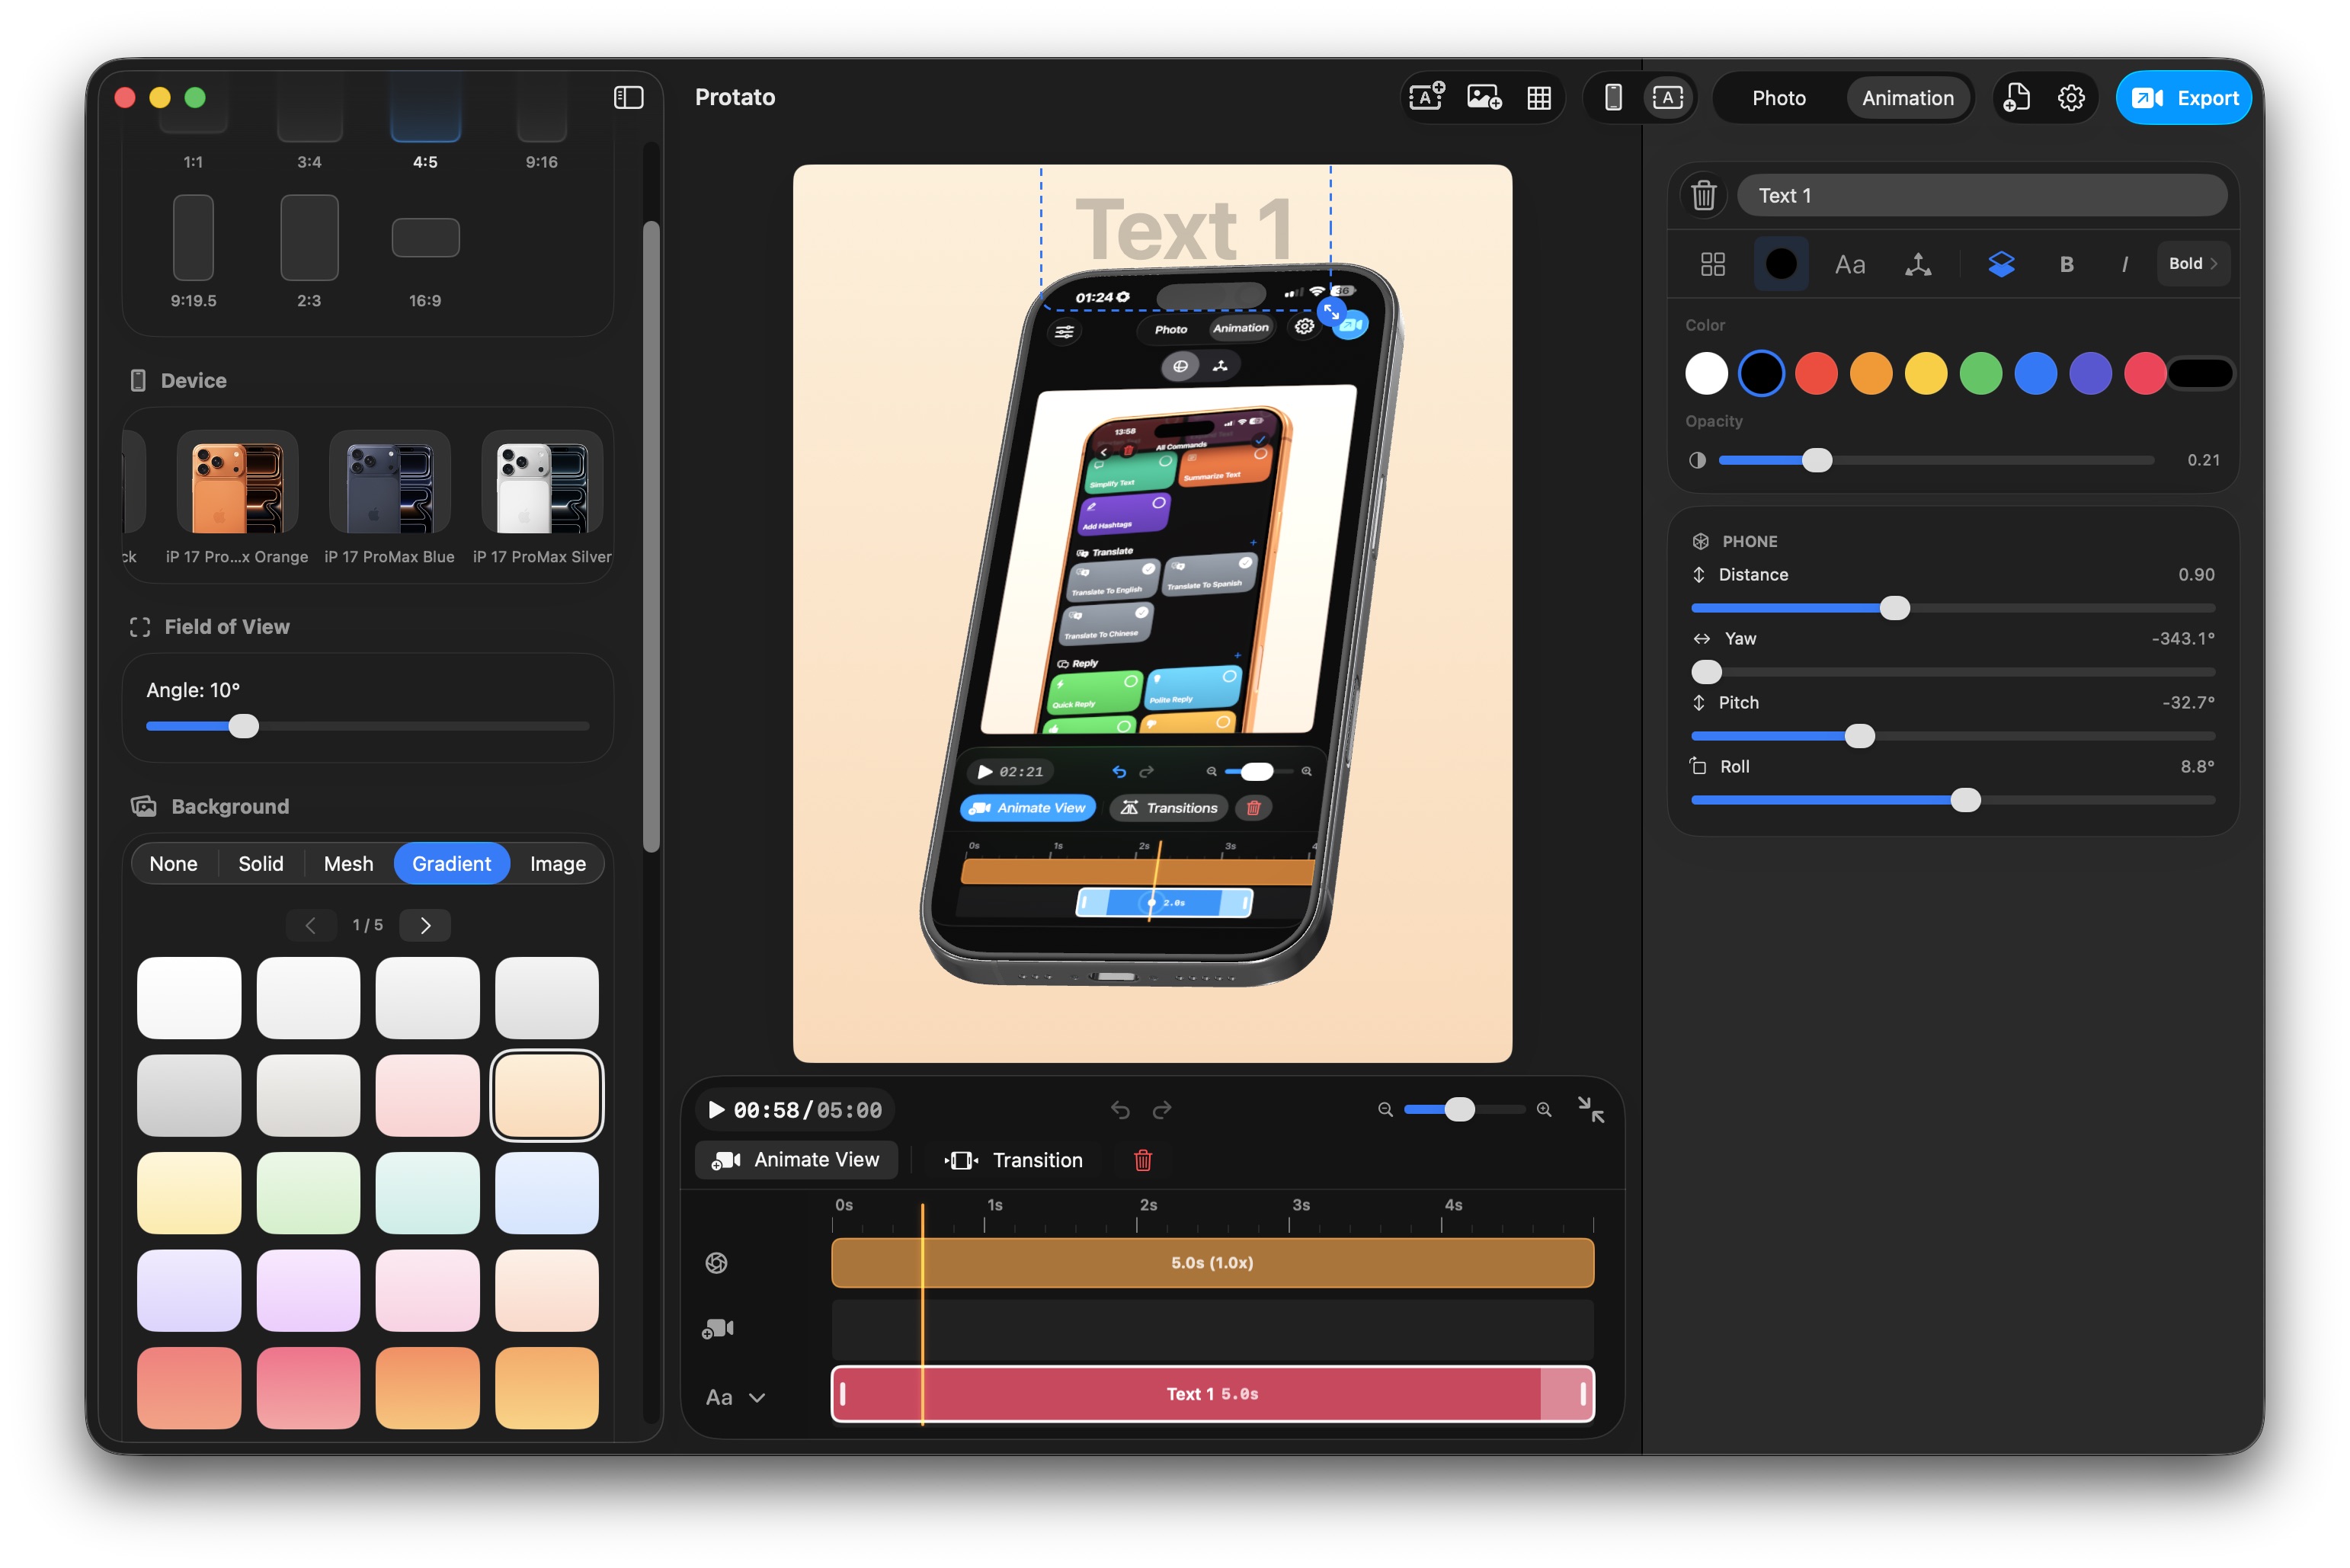Choose iP 17 Pro Max Orange device

pos(237,497)
